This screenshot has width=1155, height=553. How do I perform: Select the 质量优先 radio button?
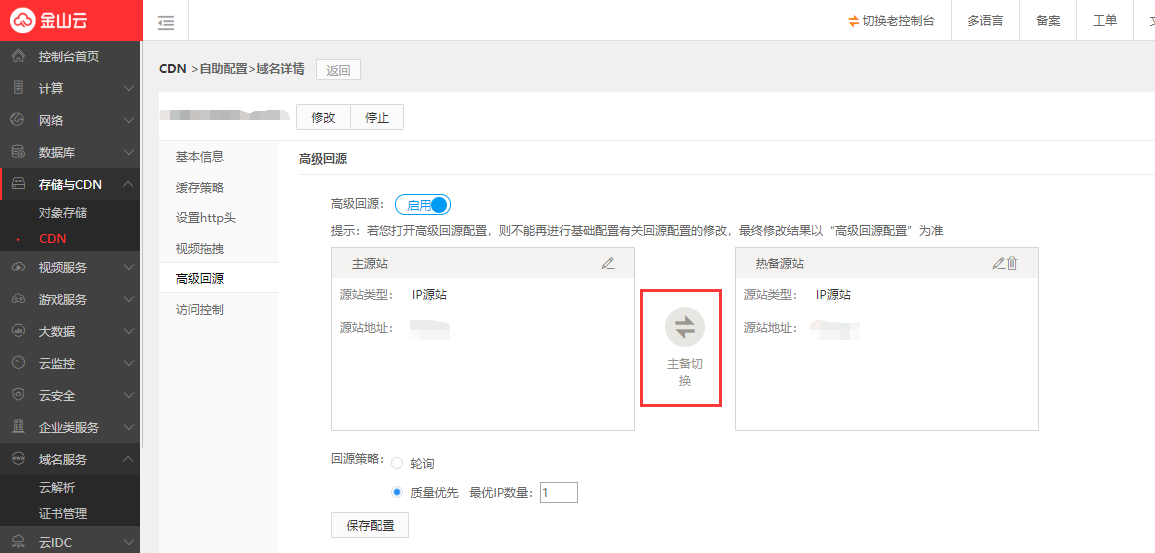pos(397,493)
